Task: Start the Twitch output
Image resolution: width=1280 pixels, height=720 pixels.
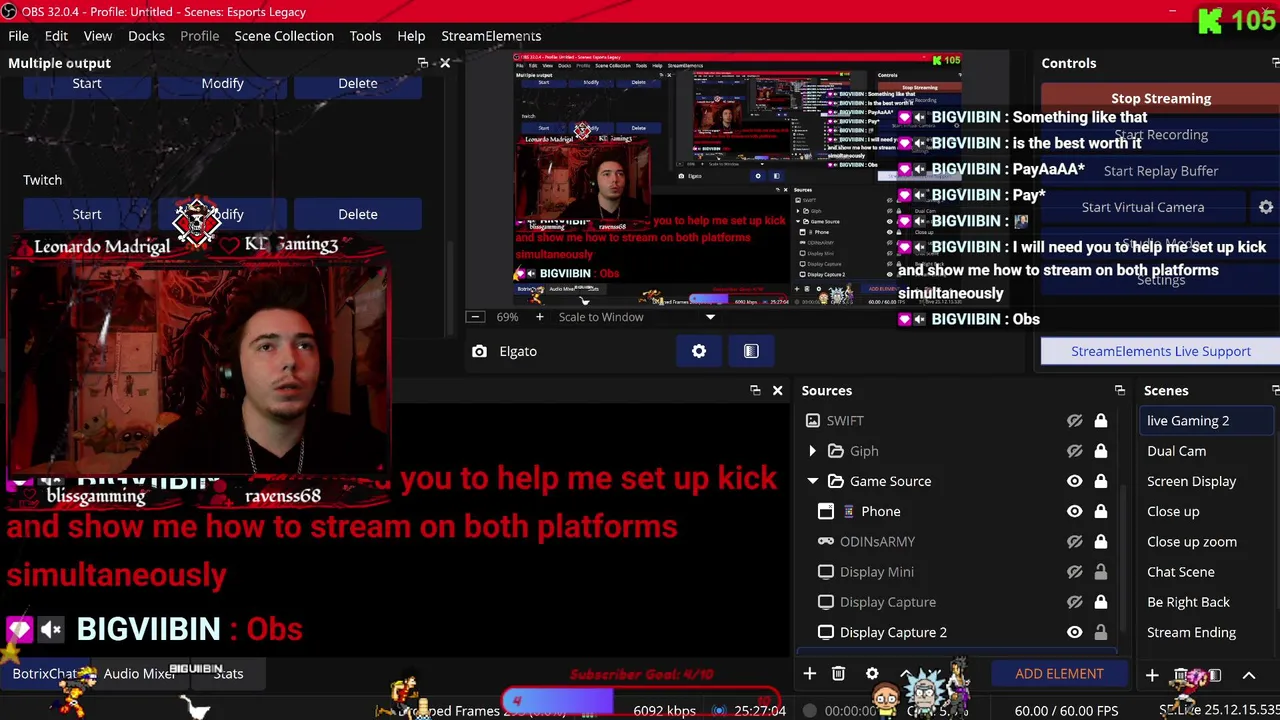Action: click(x=87, y=214)
